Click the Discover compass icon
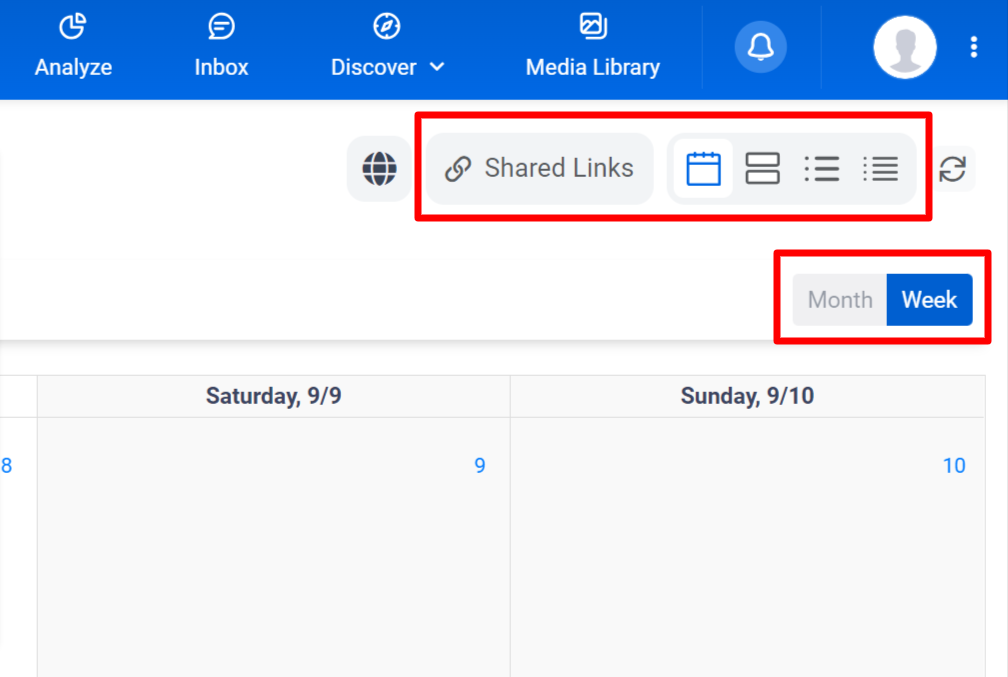Viewport: 1008px width, 677px height. click(386, 26)
